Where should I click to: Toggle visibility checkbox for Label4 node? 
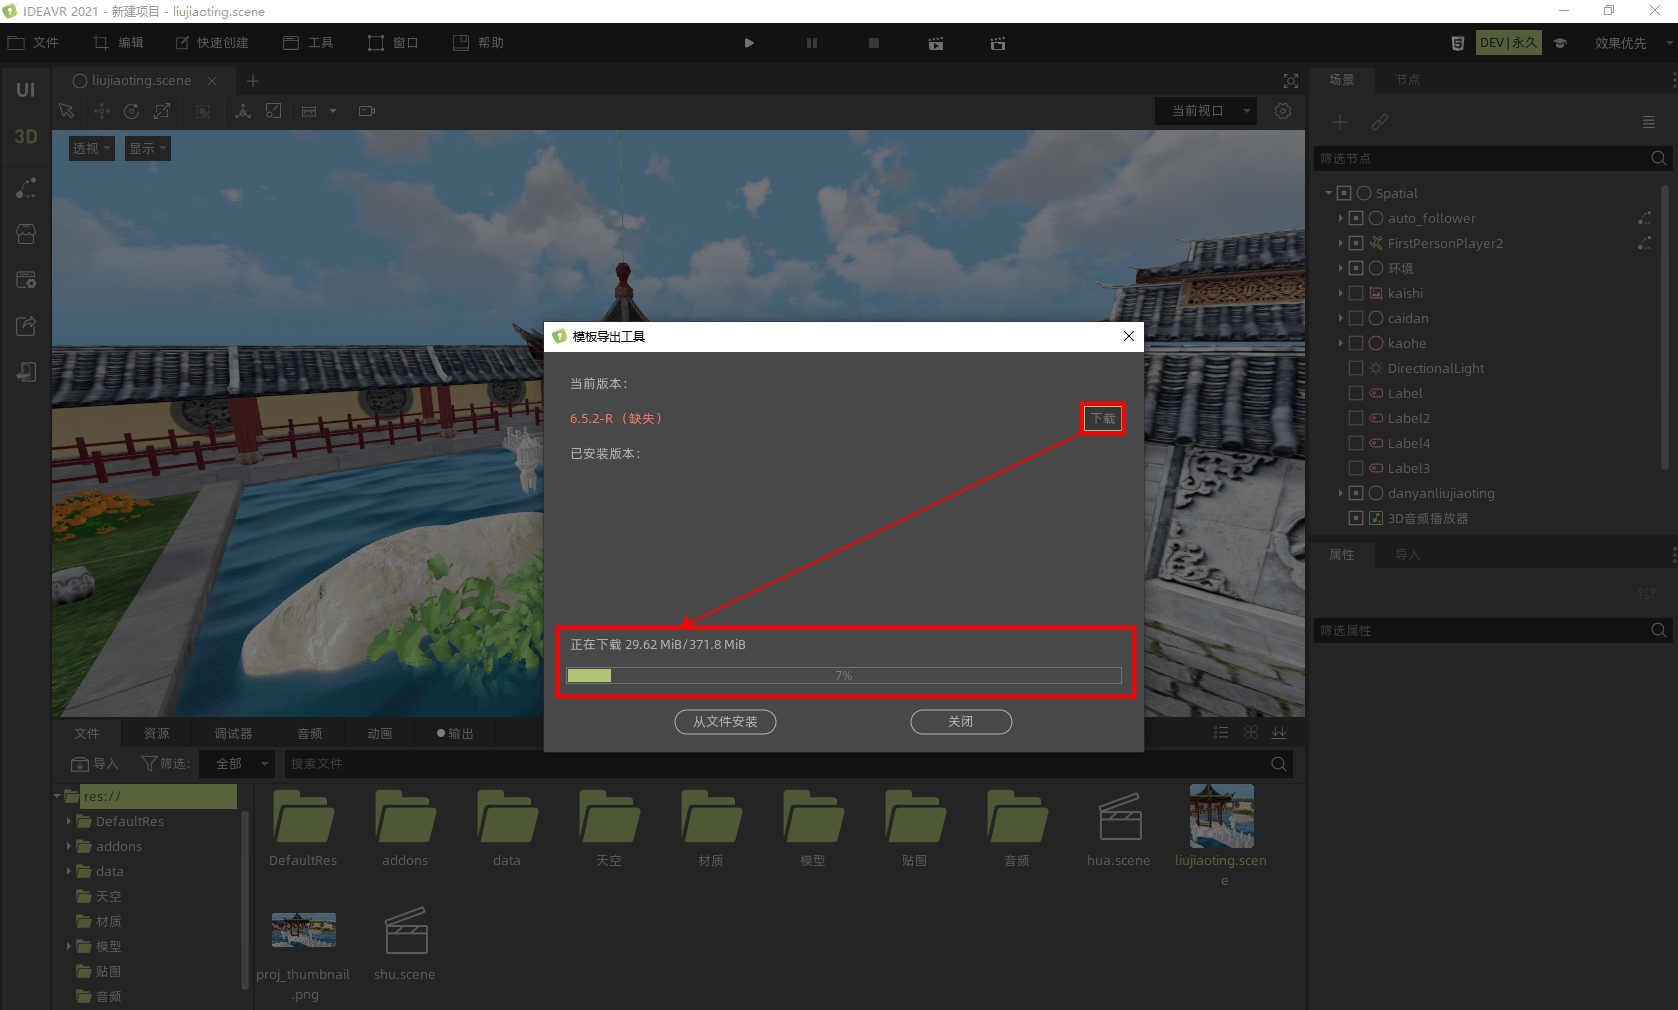tap(1356, 443)
